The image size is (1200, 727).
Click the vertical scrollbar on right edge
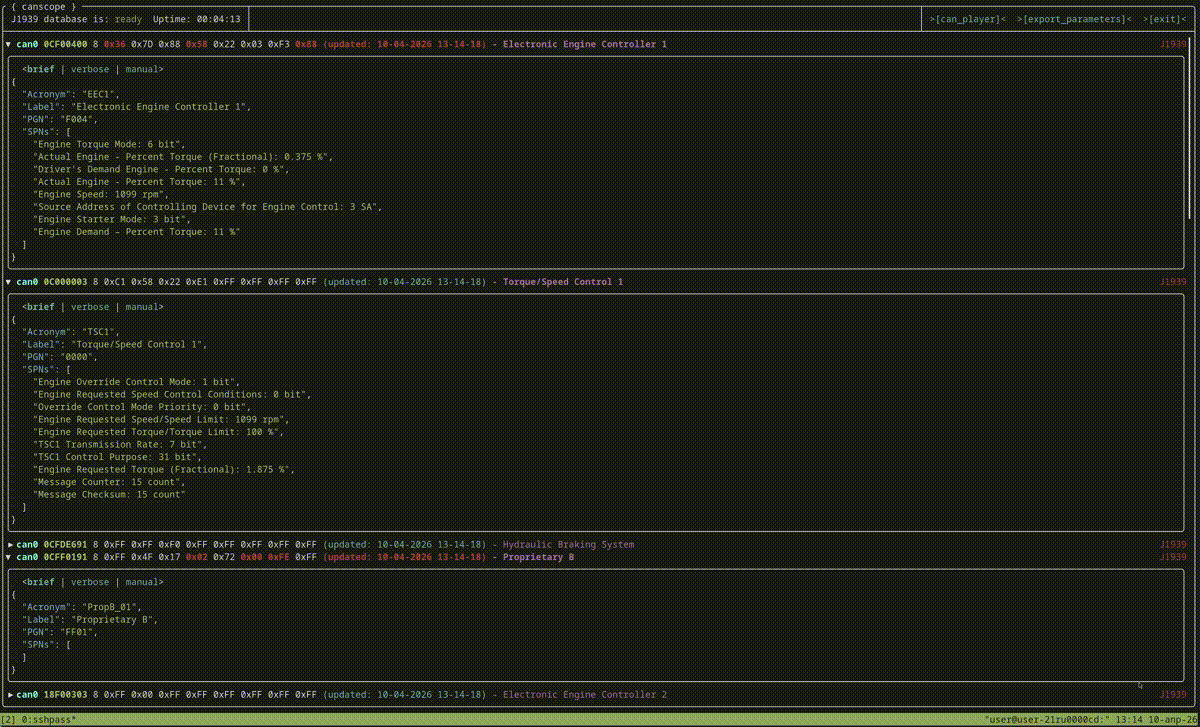[1191, 130]
